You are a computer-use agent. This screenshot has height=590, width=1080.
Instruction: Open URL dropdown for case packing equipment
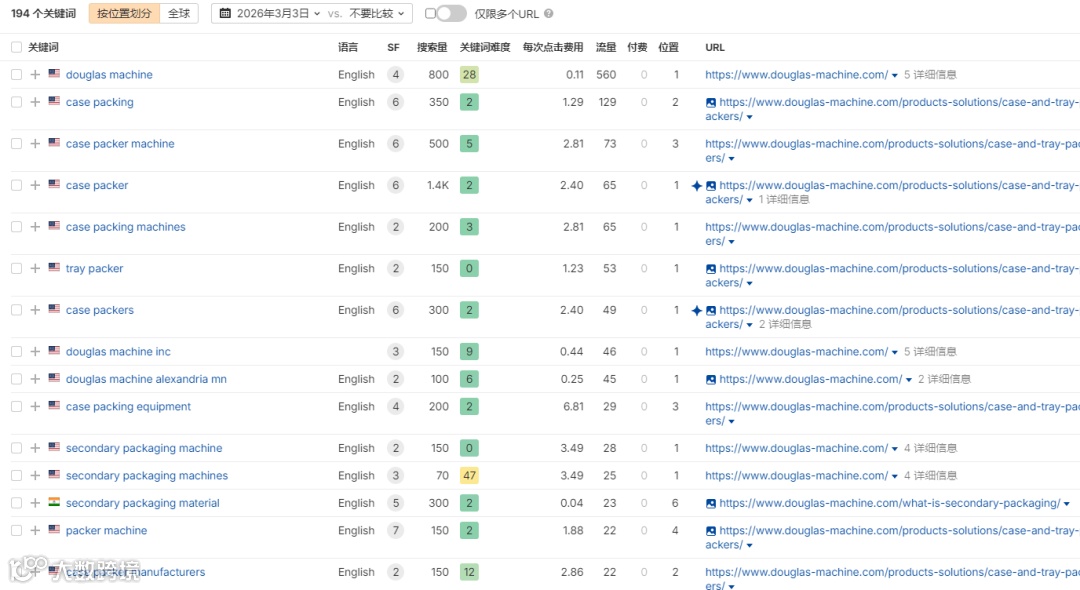click(731, 421)
